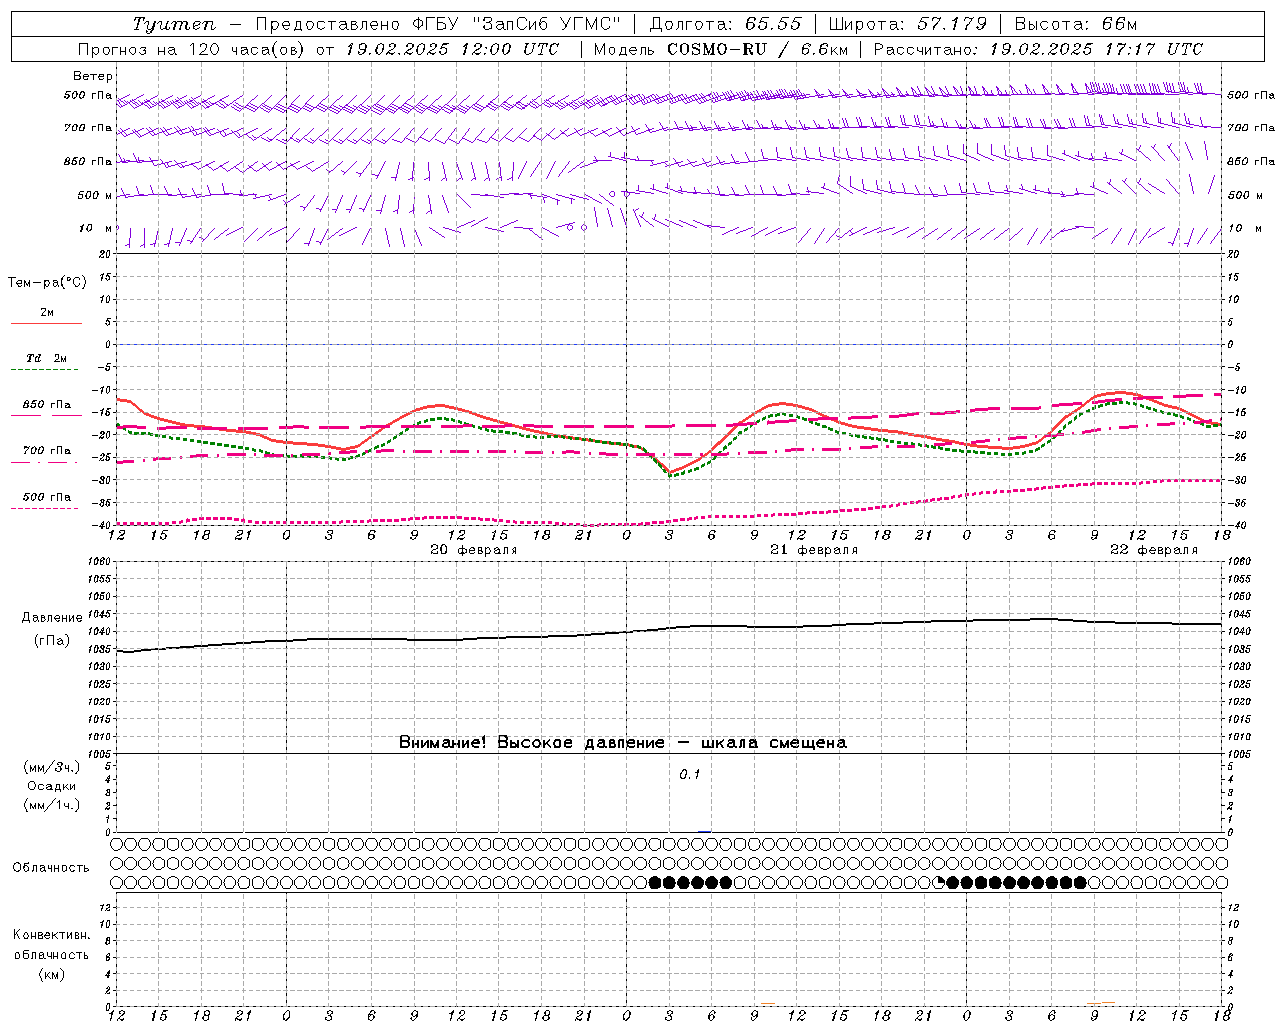This screenshot has width=1280, height=1024.
Task: Click the "(мм/1ч.)" precipitation unit label
Action: 51,805
